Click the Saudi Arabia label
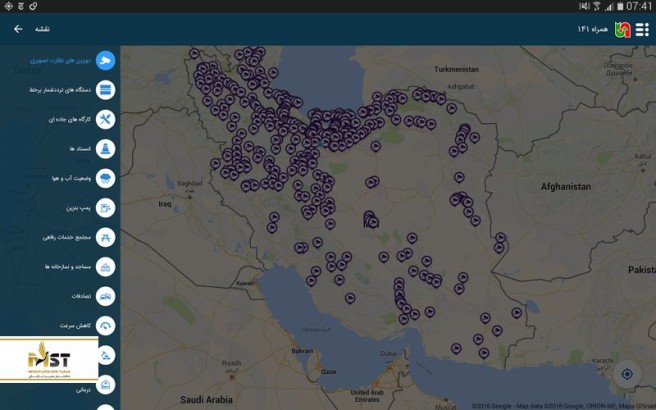The width and height of the screenshot is (656, 410). coord(206,400)
